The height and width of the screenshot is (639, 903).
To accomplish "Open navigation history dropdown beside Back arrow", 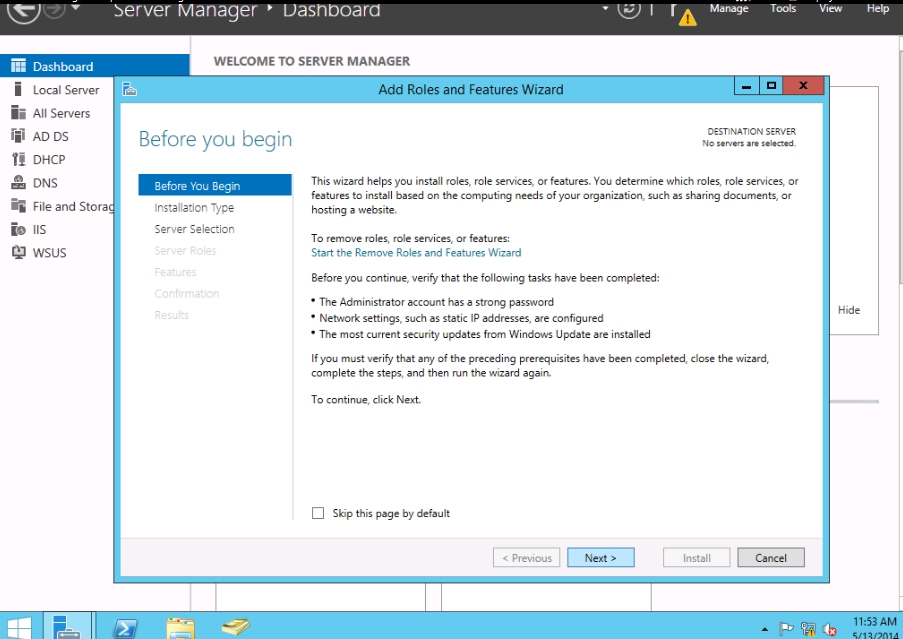I will pos(75,8).
